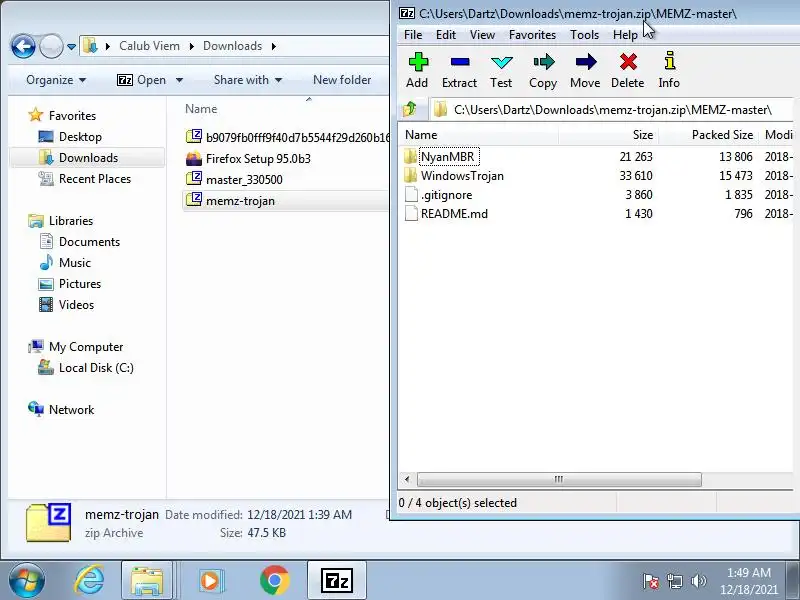Viewport: 800px width, 600px height.
Task: Click the 7z Open button in Explorer
Action: (x=142, y=80)
